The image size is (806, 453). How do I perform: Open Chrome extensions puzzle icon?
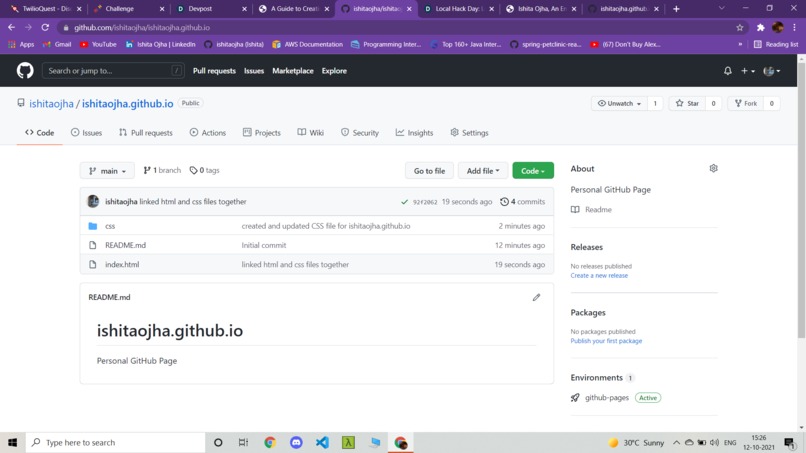tap(760, 27)
